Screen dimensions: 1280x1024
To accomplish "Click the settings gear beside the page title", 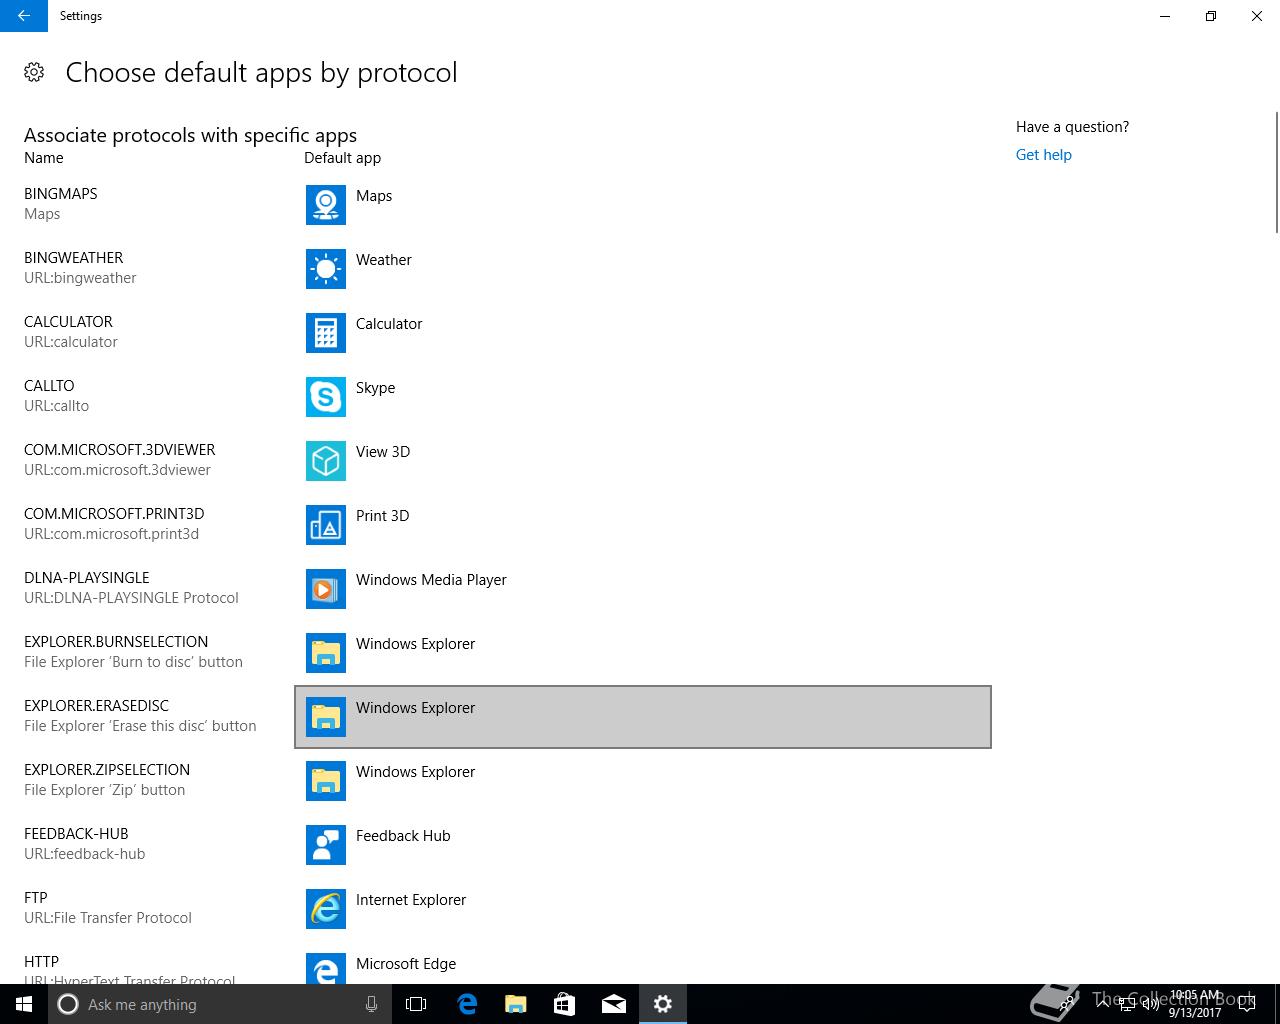I will [x=34, y=72].
